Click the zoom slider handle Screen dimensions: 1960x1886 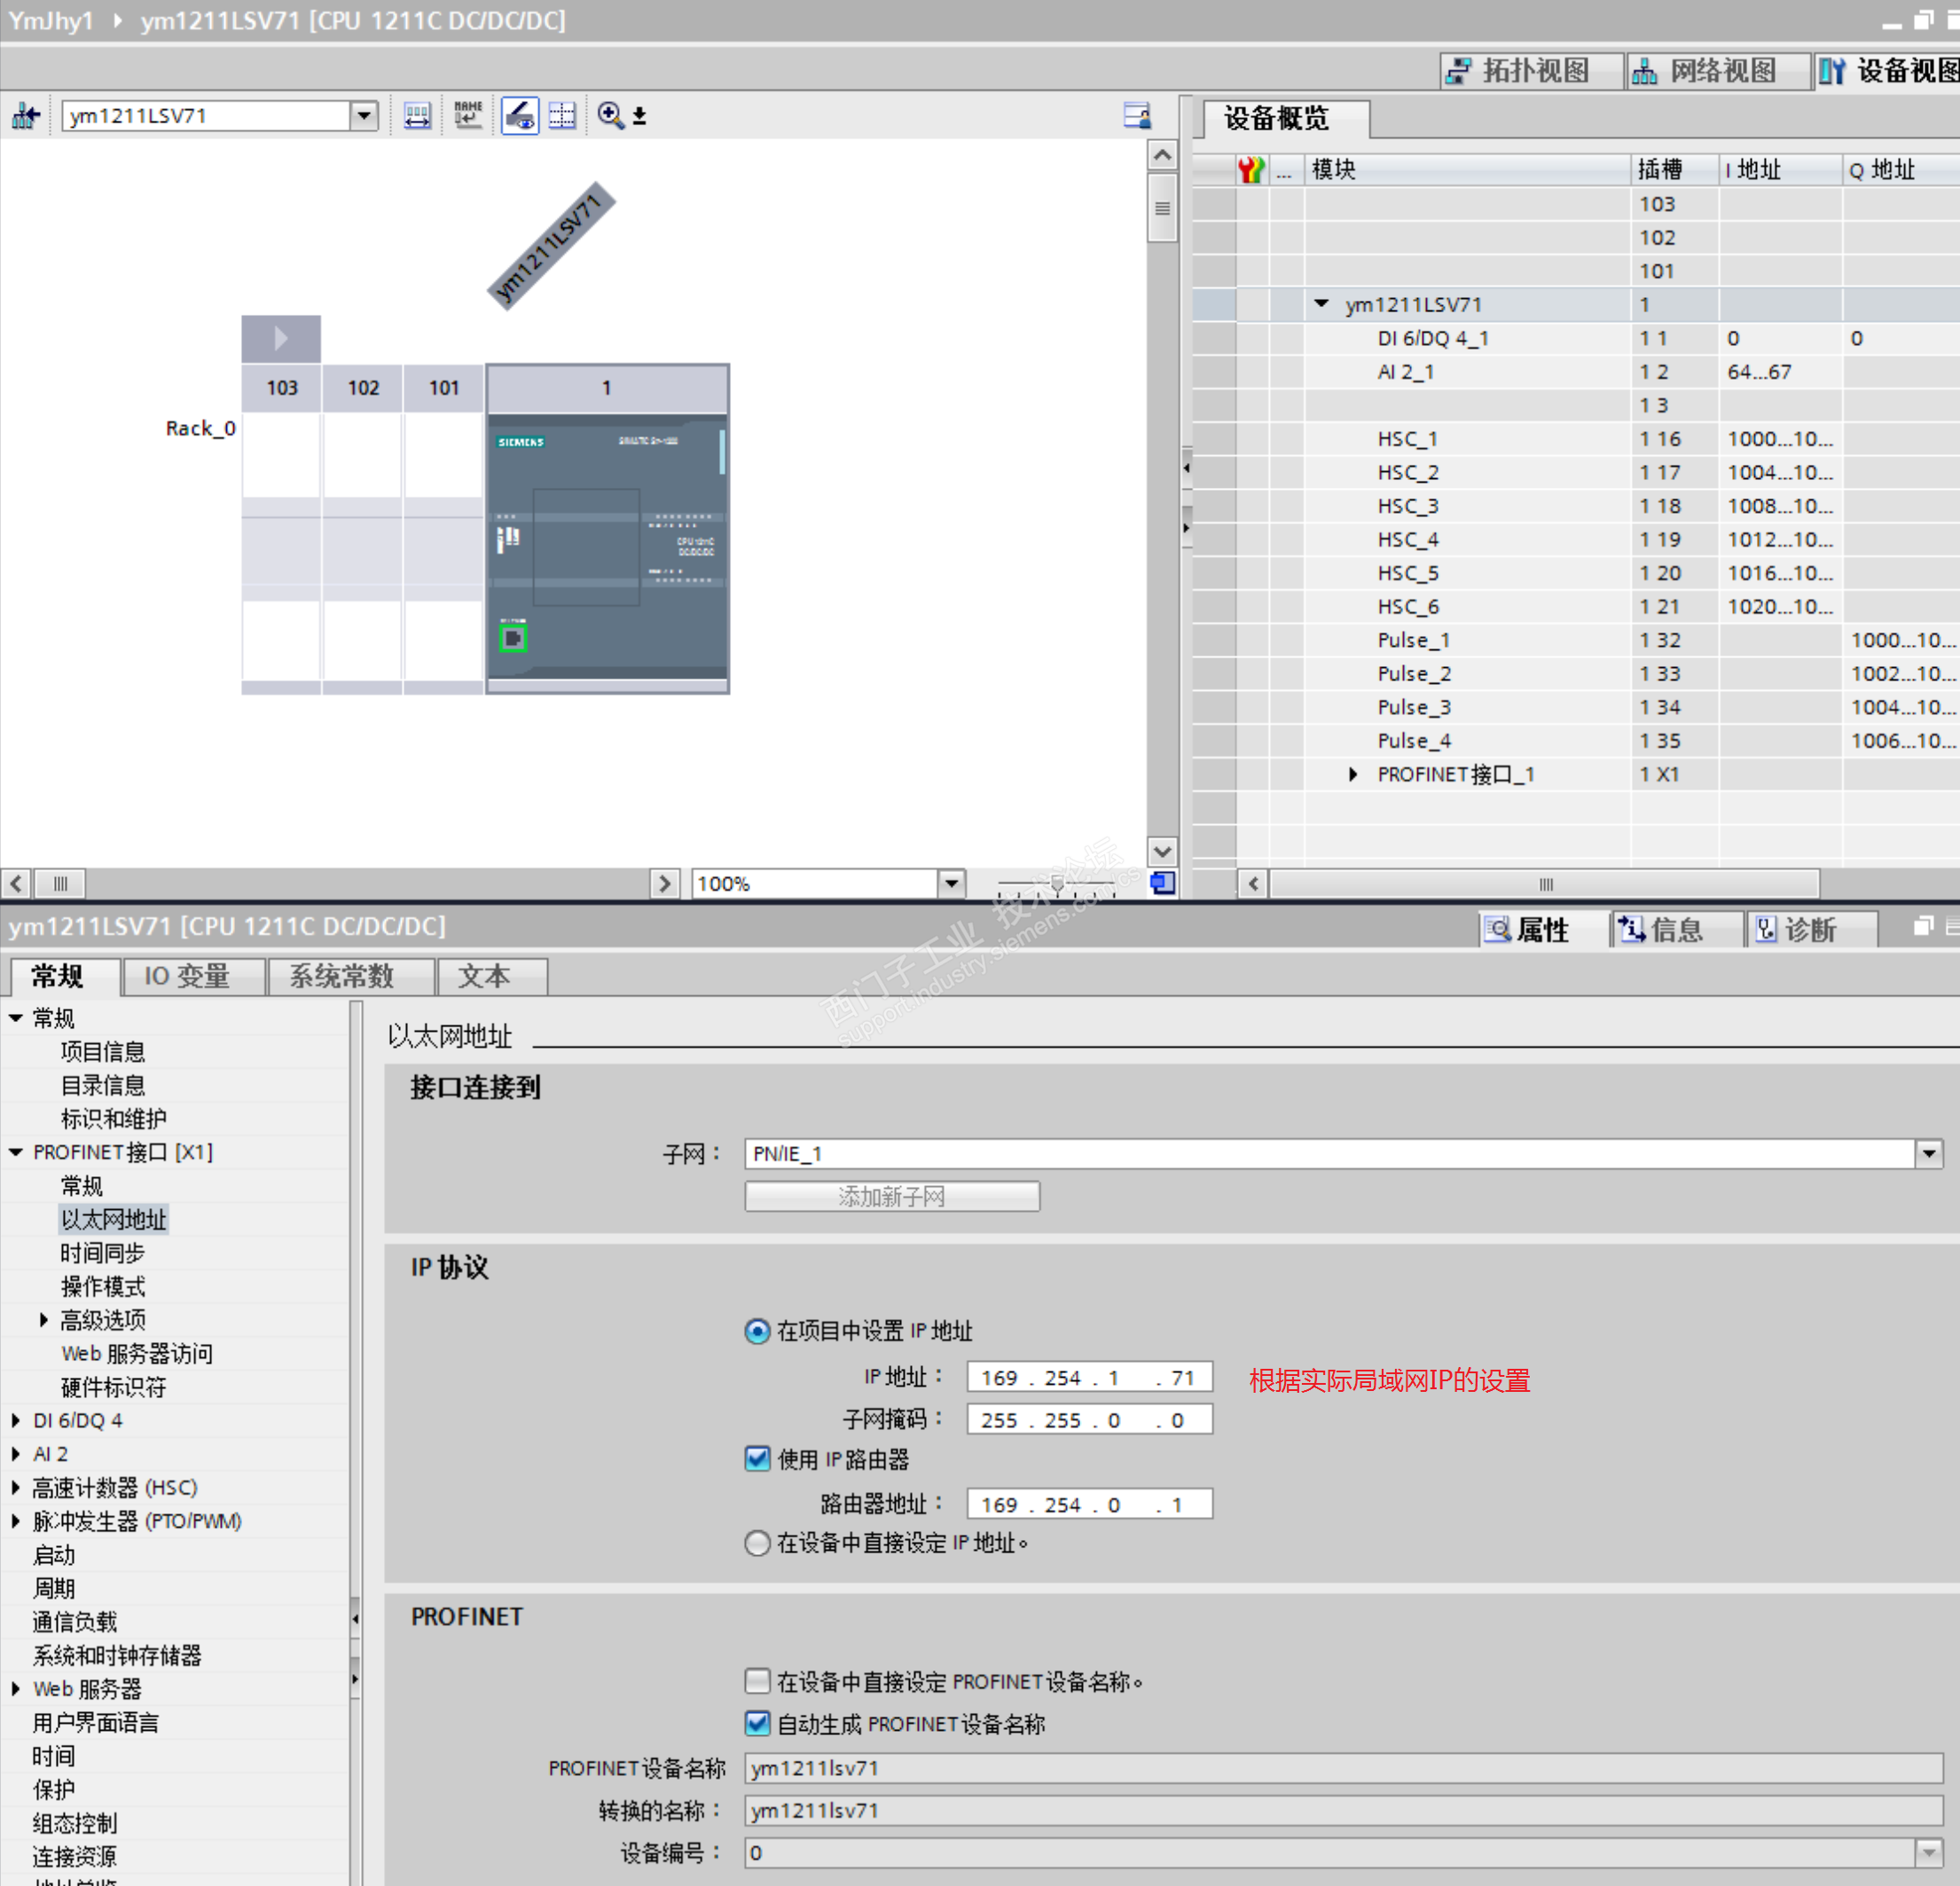(1057, 883)
